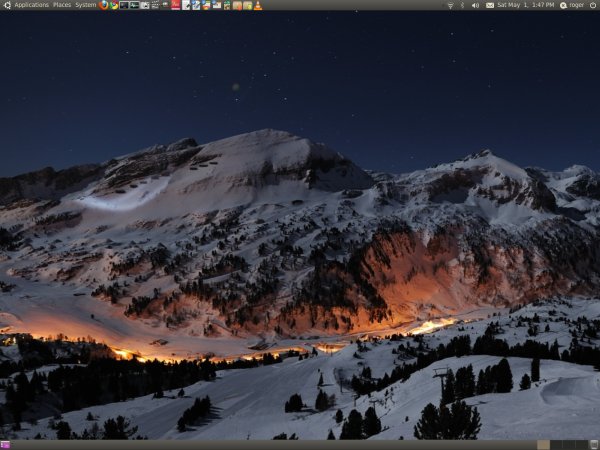Open the power/shutdown session icon
This screenshot has width=600, height=450.
coord(593,5)
